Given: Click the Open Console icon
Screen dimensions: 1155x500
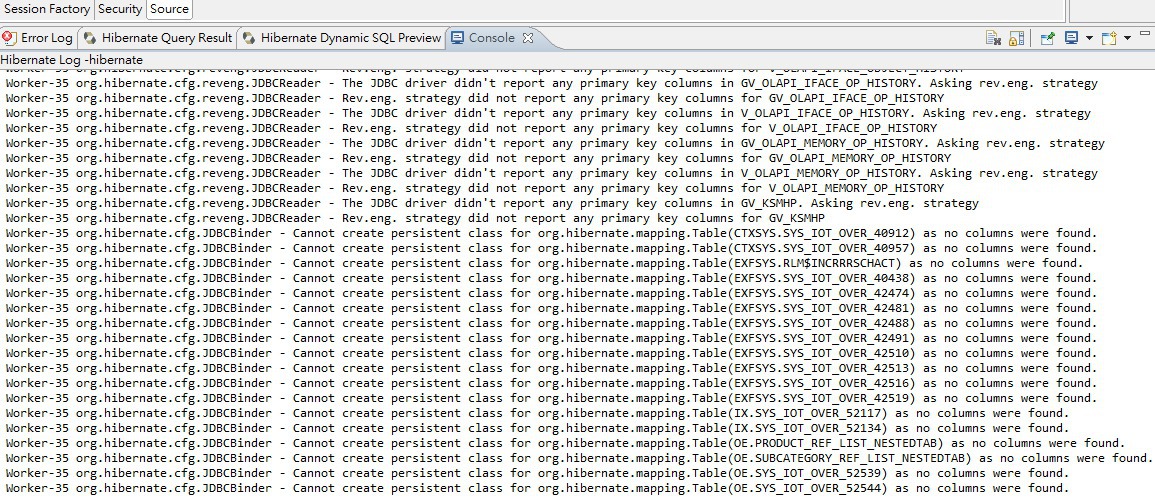Looking at the screenshot, I should pyautogui.click(x=1109, y=38).
